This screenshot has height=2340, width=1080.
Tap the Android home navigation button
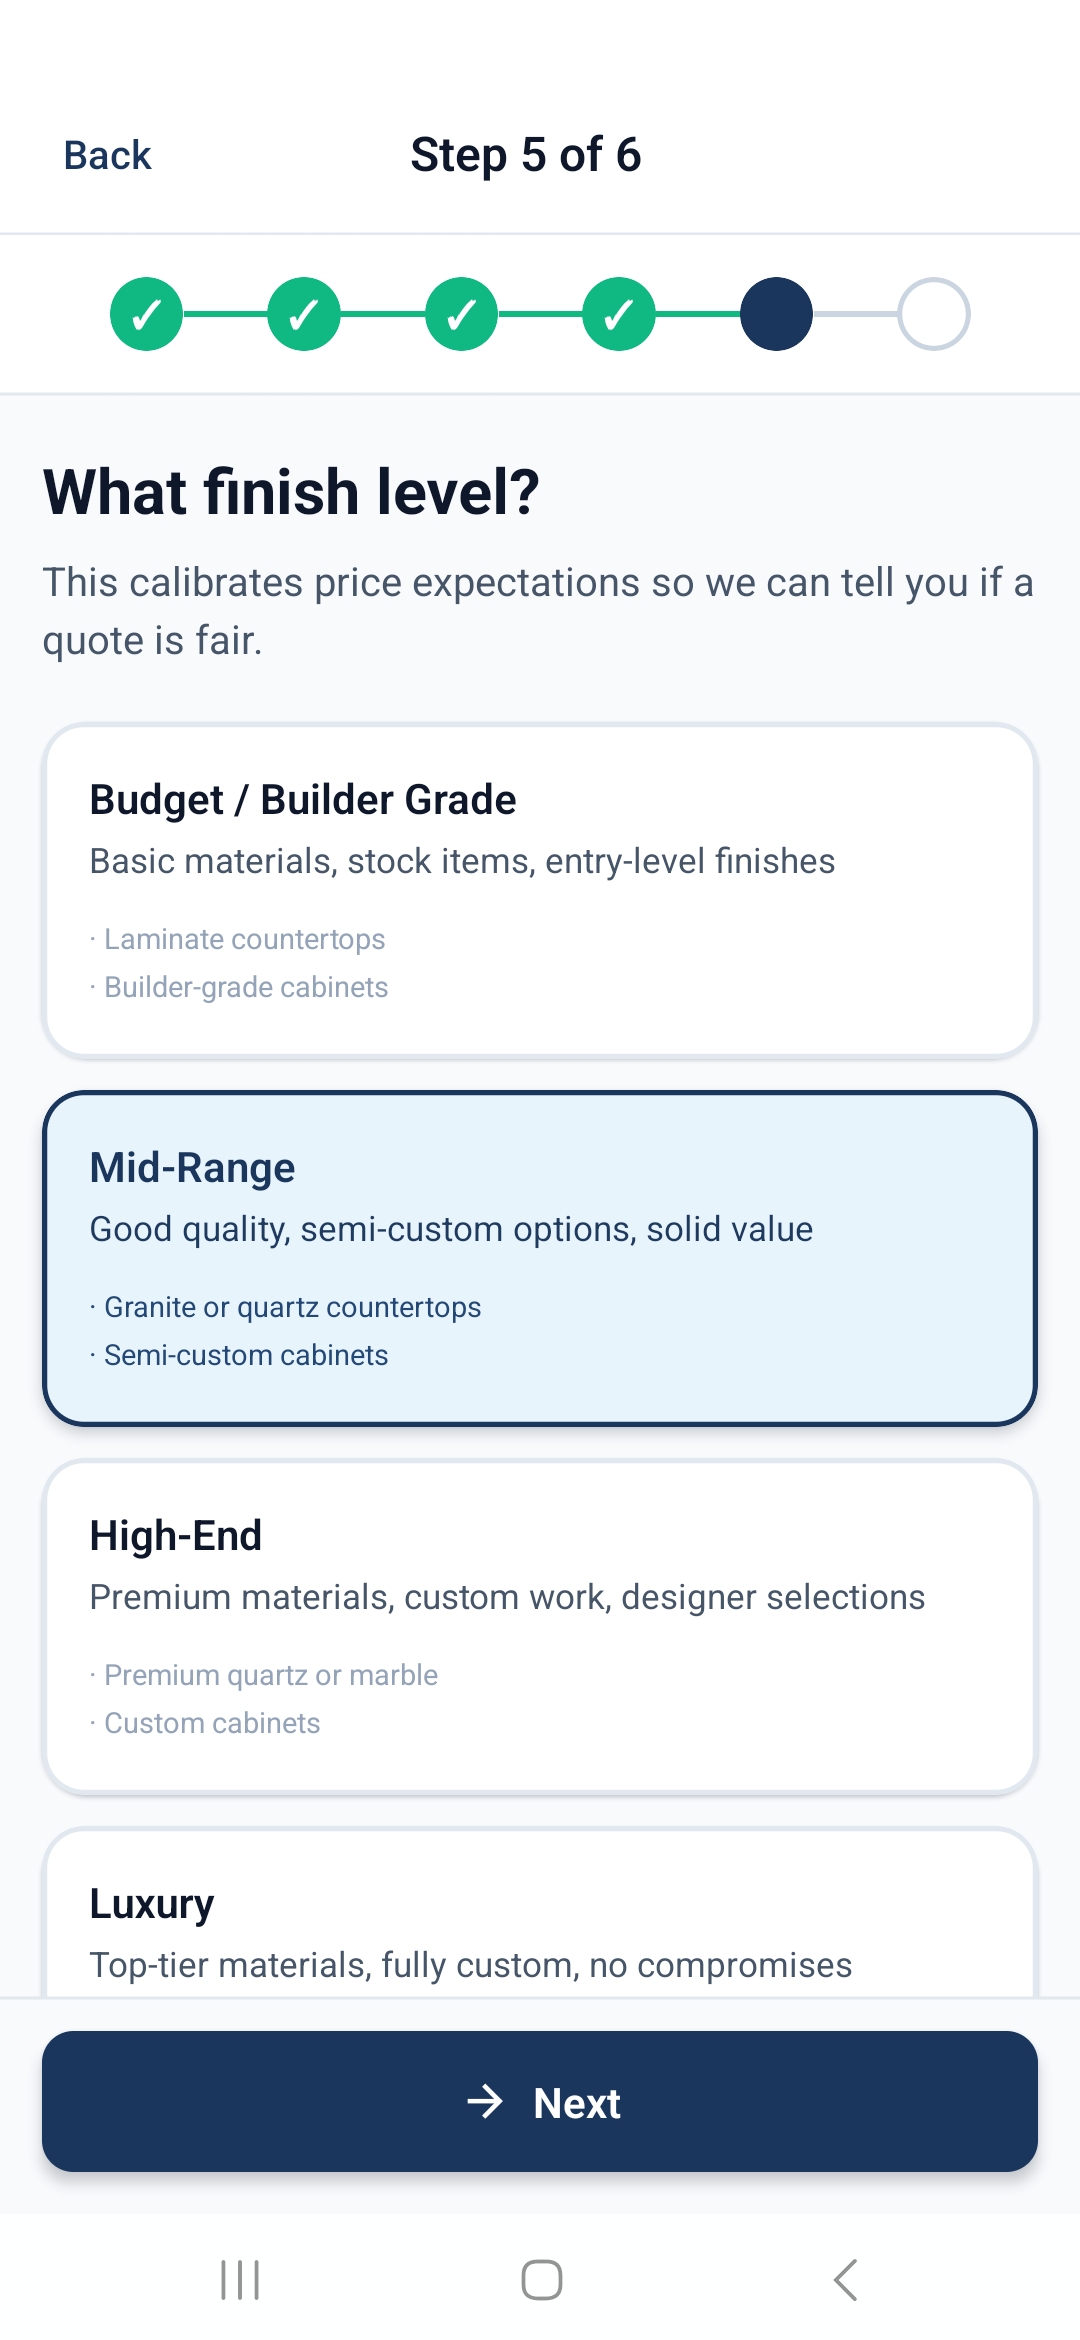[x=541, y=2280]
